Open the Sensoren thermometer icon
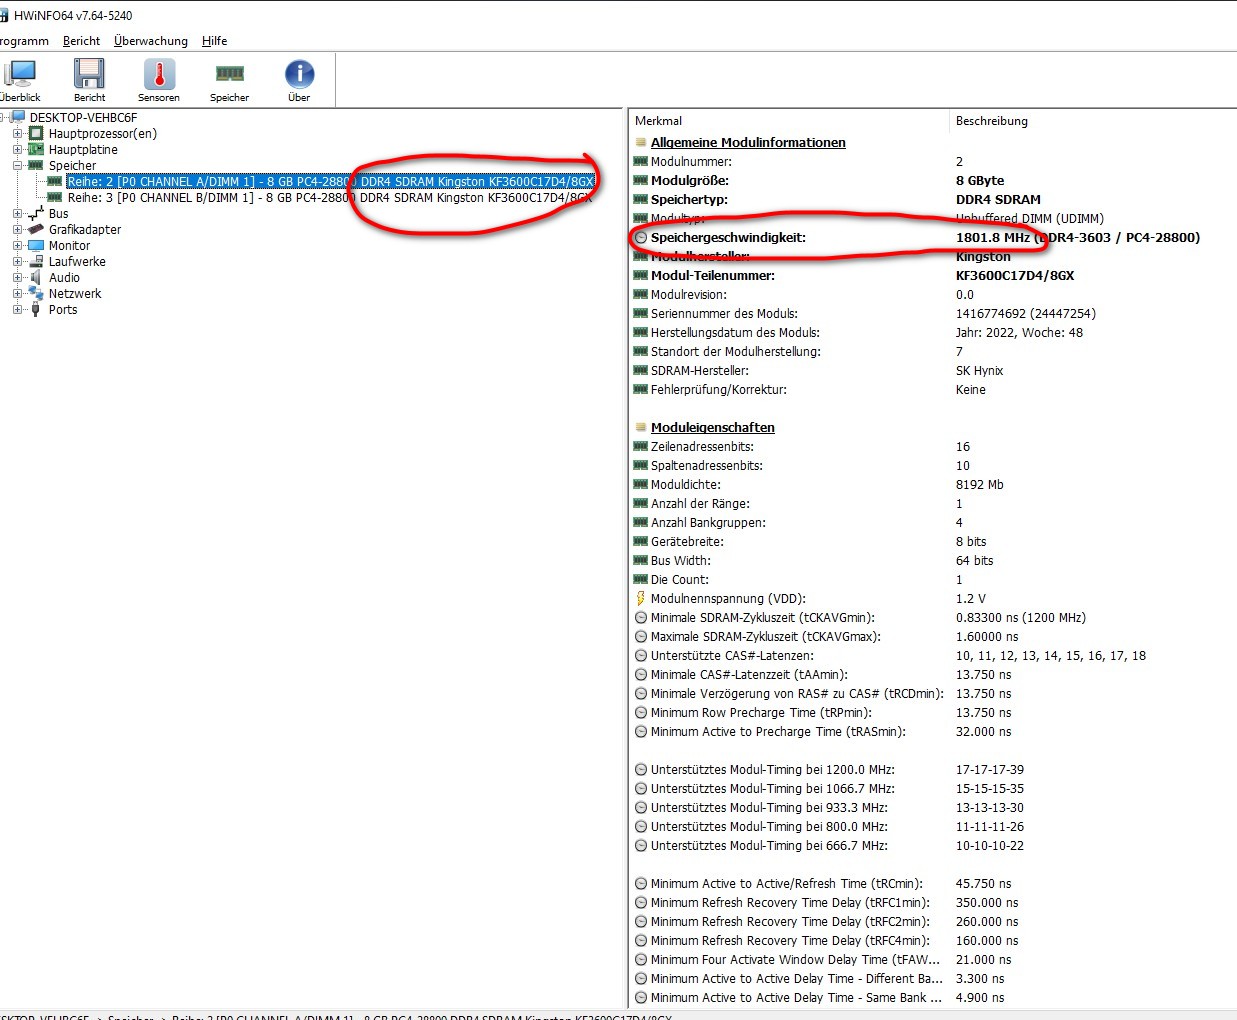The height and width of the screenshot is (1020, 1237). pos(159,74)
